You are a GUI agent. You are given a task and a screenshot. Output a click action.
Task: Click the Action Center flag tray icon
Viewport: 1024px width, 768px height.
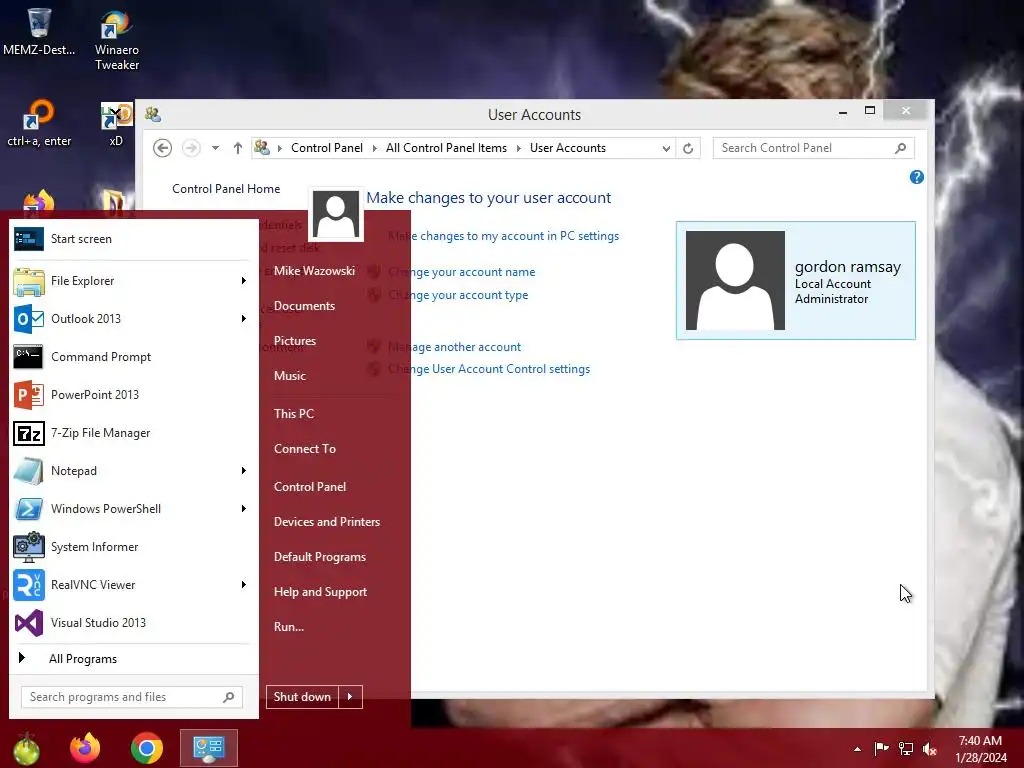(881, 748)
